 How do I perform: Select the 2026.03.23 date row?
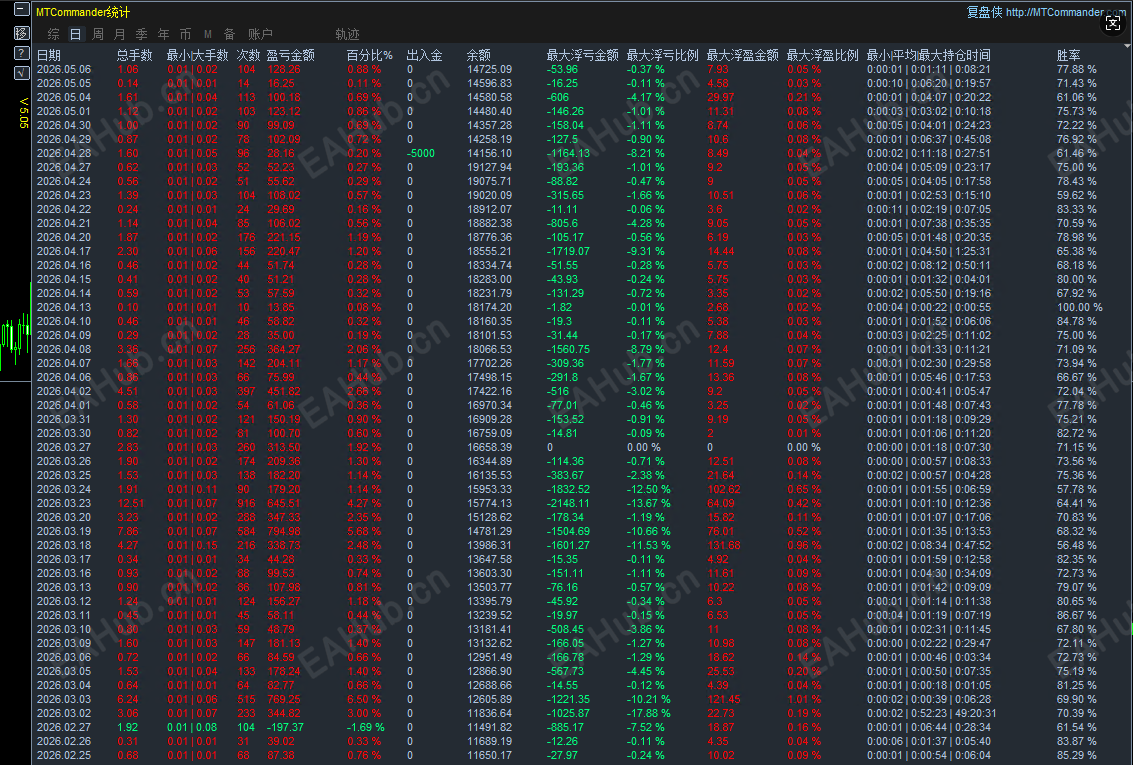coord(64,503)
